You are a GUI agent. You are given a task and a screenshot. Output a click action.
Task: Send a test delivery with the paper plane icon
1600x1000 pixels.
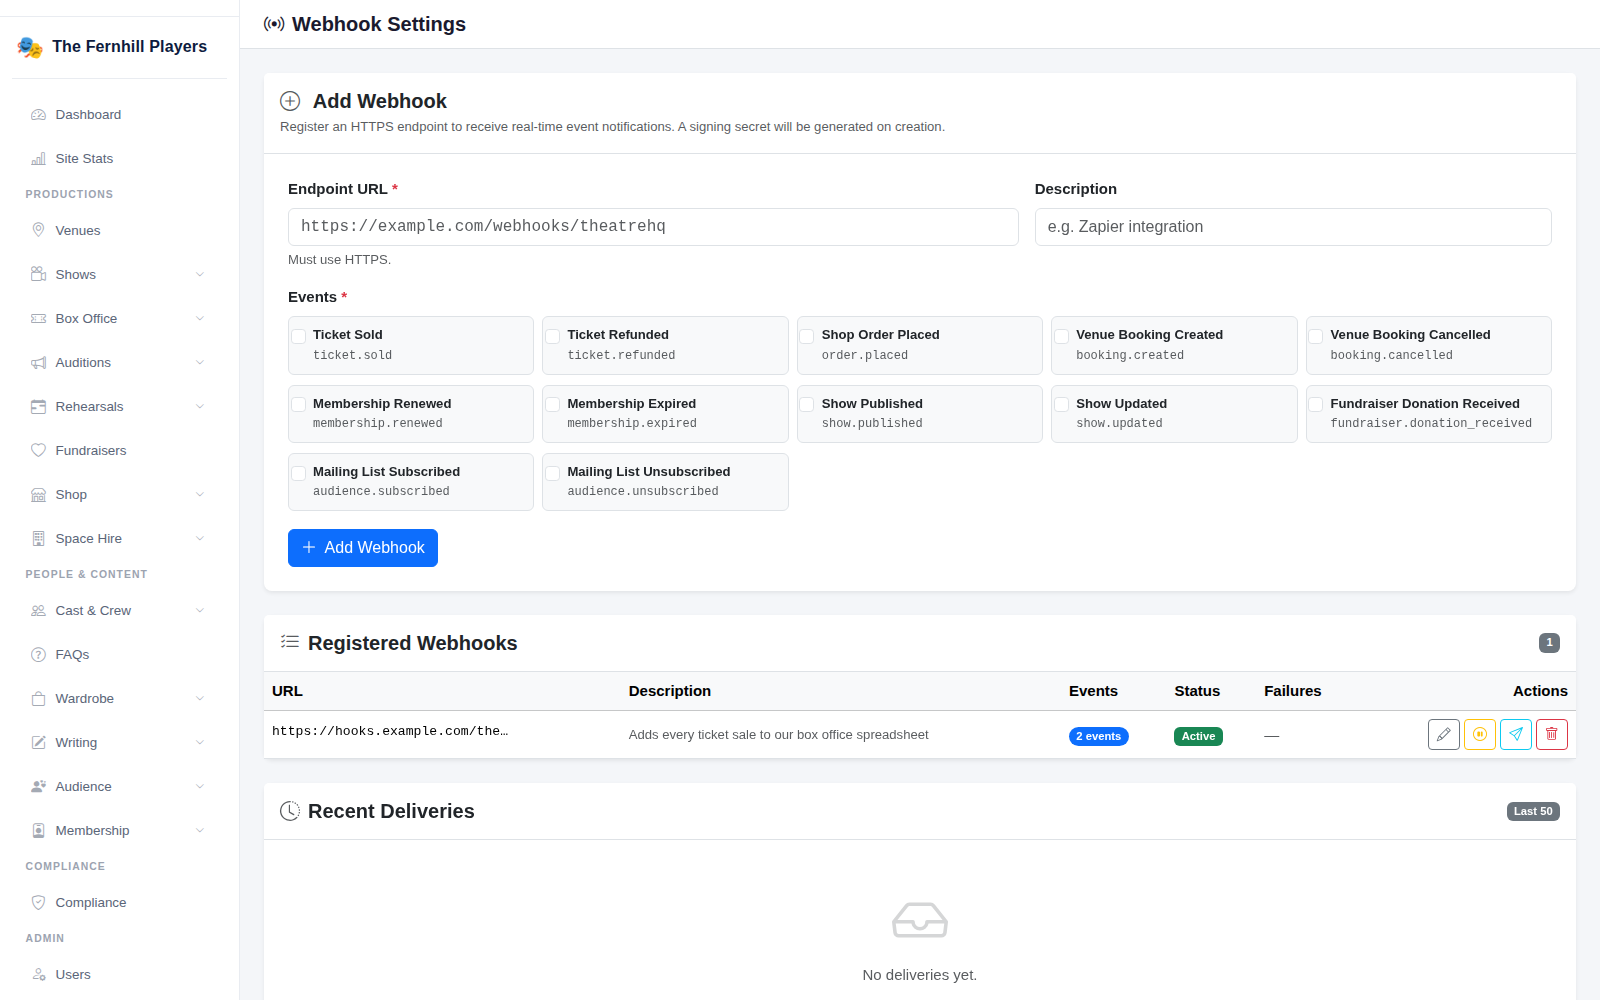[x=1516, y=735]
